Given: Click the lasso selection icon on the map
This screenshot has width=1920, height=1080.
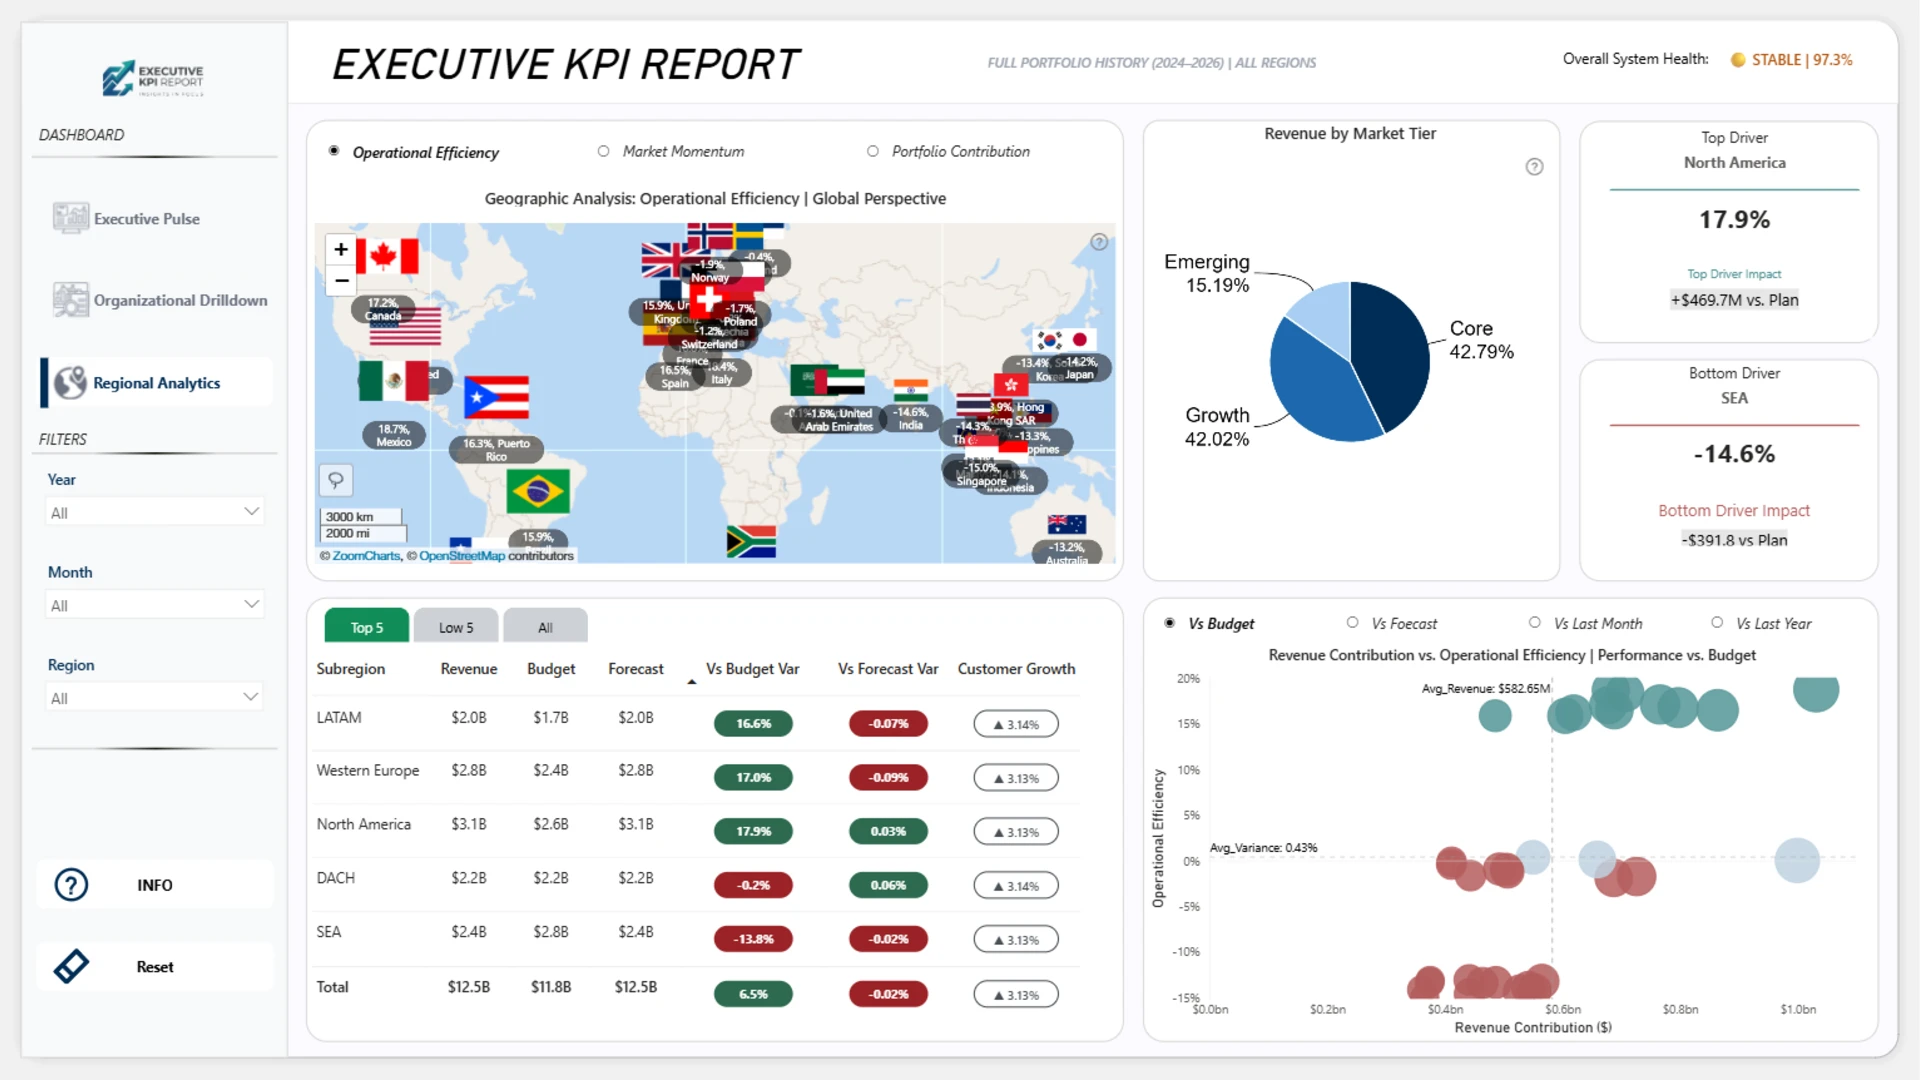Looking at the screenshot, I should coord(335,480).
